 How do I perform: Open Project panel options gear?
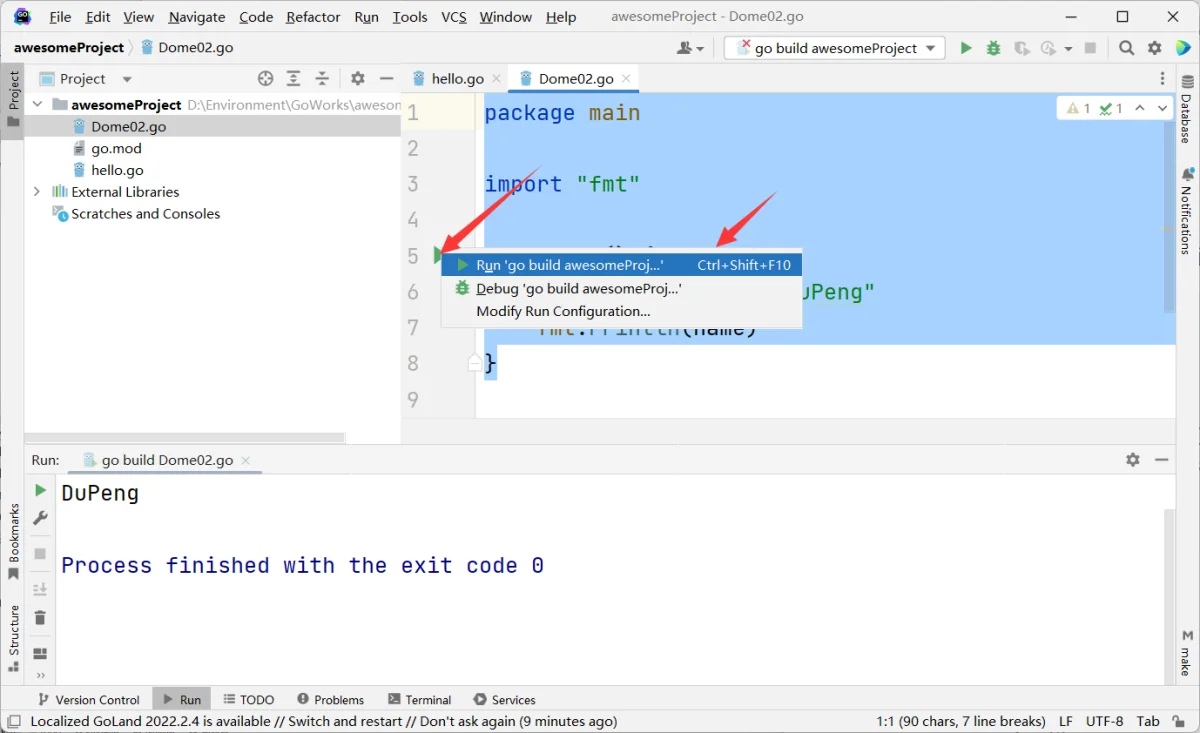[358, 79]
